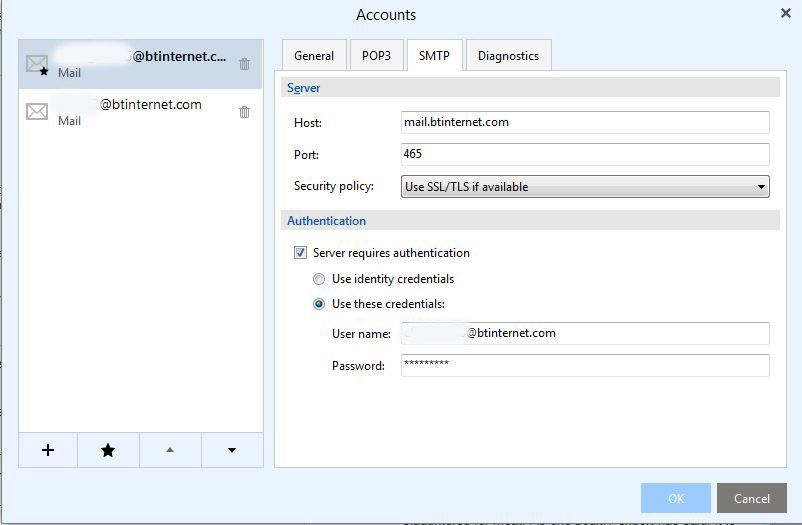Click the Cancel button
This screenshot has width=802, height=525.
(751, 498)
